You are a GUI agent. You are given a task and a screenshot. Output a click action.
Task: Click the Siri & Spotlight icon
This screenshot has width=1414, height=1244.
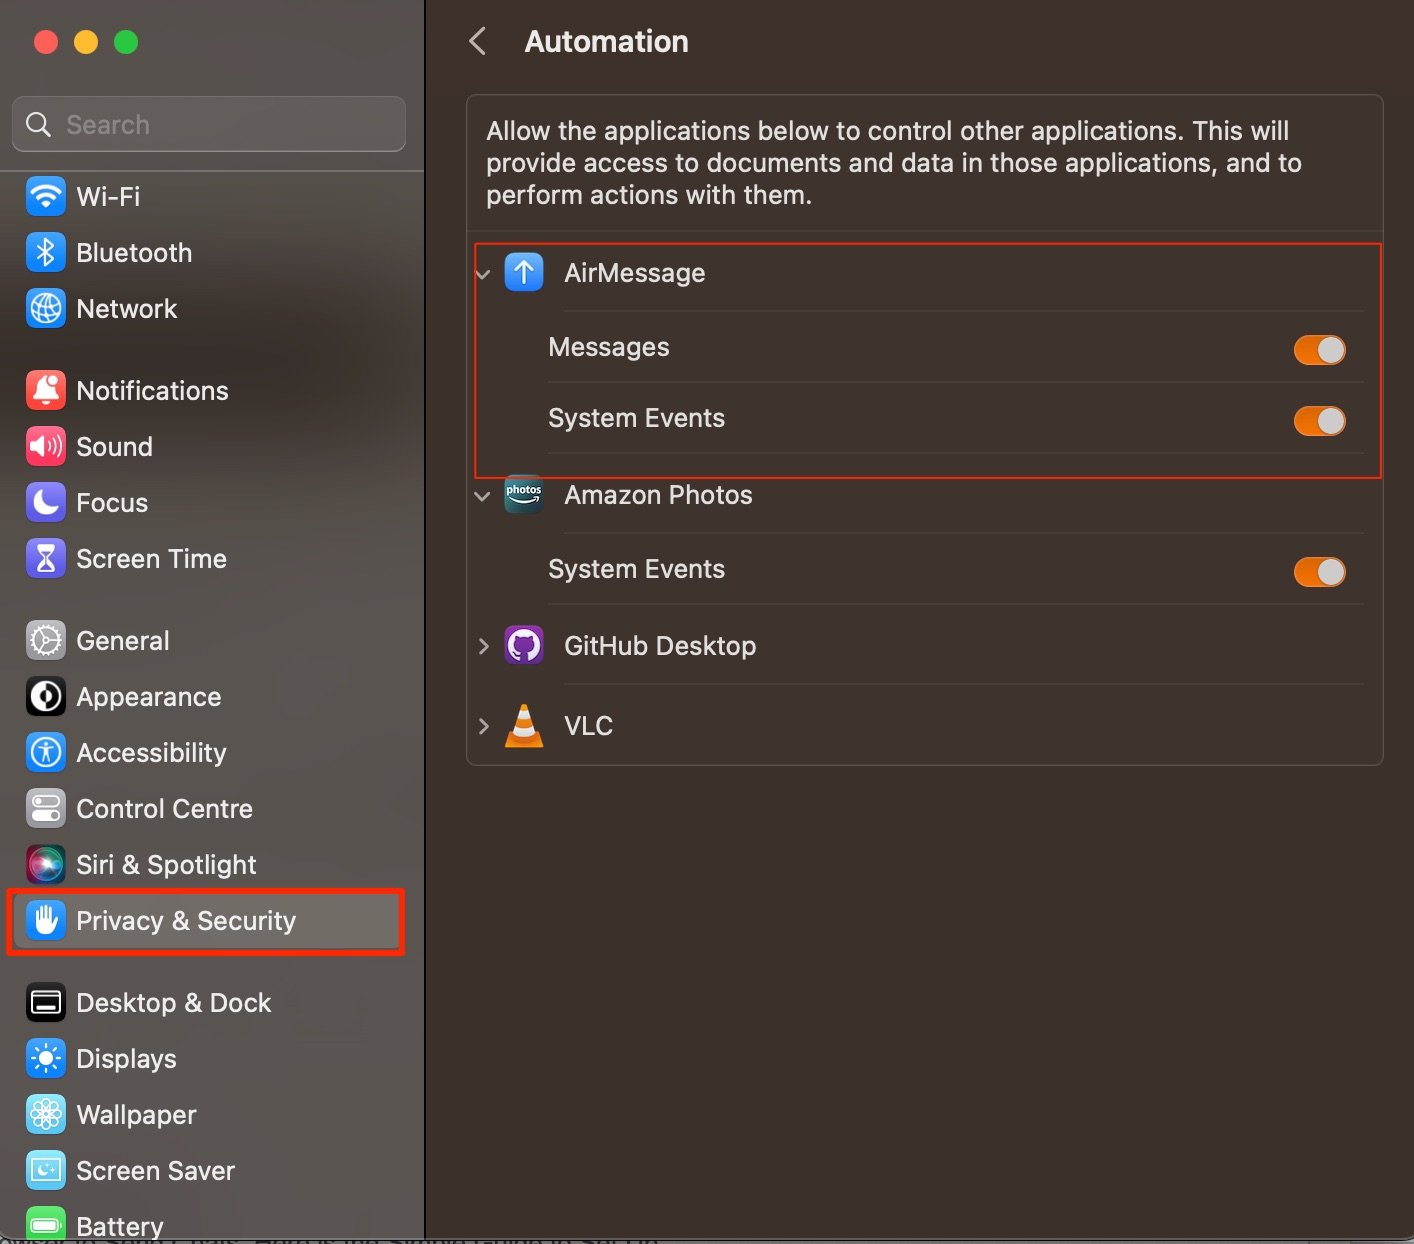click(46, 864)
